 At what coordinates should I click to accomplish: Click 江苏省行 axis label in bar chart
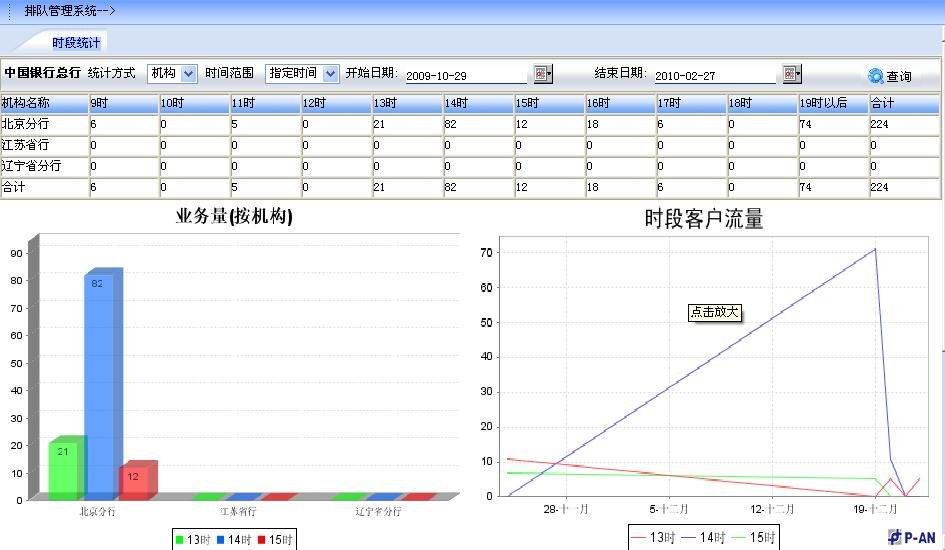tap(238, 511)
